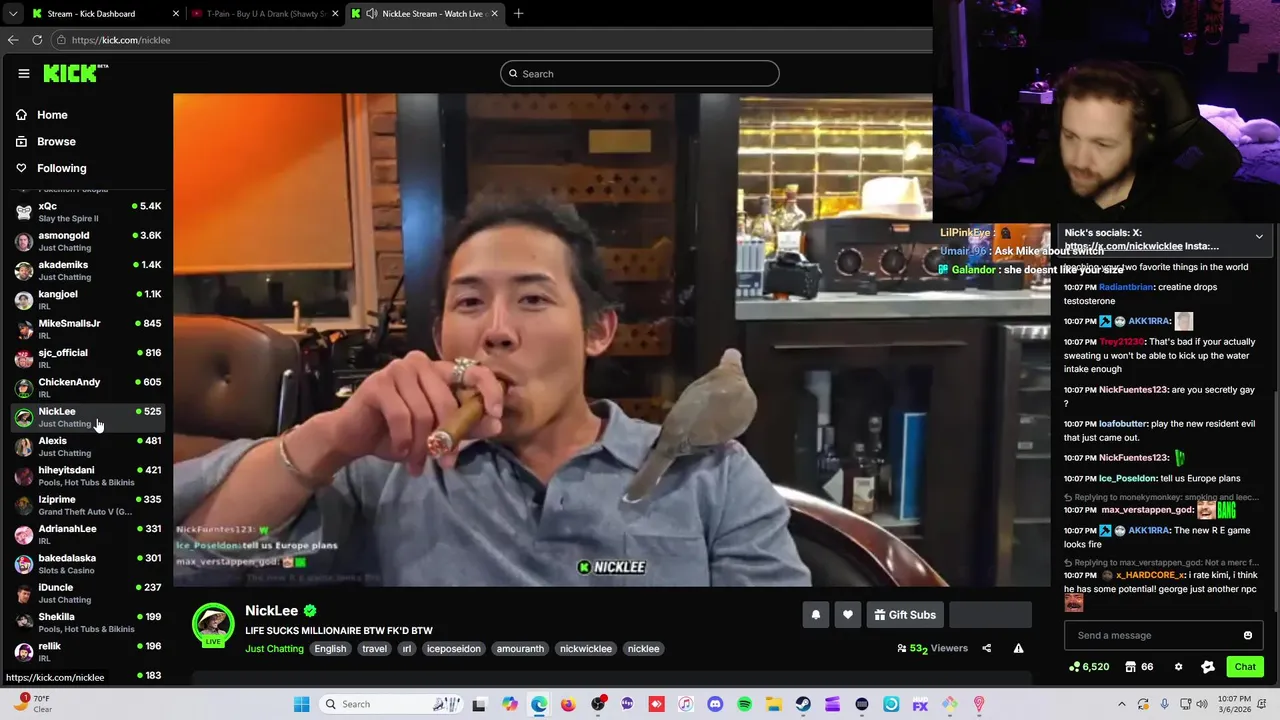Open iDuncle channel in sidebar
Screen dimensions: 1280x720
click(88, 593)
